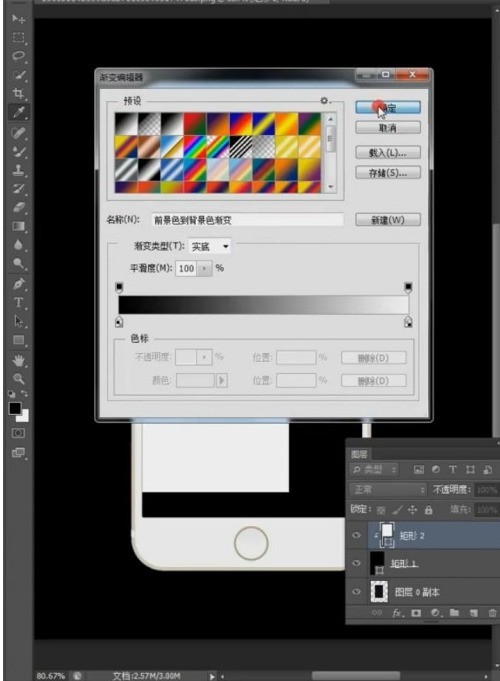Hide the 矩形 2 layer

pyautogui.click(x=357, y=535)
